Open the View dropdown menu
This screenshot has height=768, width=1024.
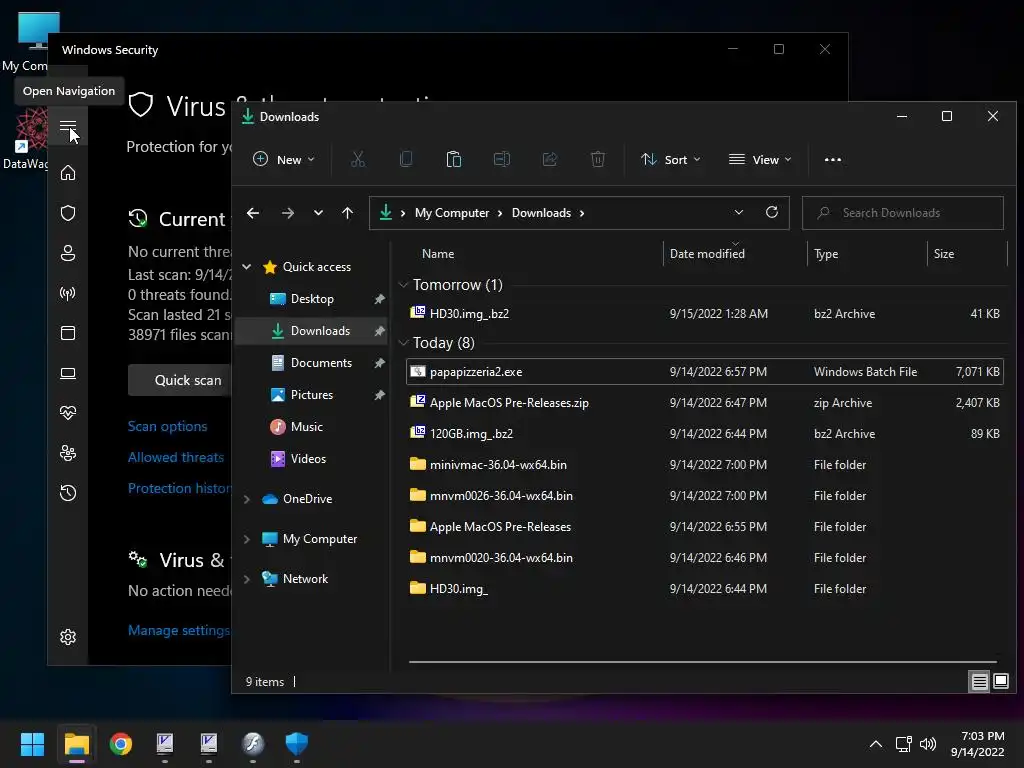[760, 159]
